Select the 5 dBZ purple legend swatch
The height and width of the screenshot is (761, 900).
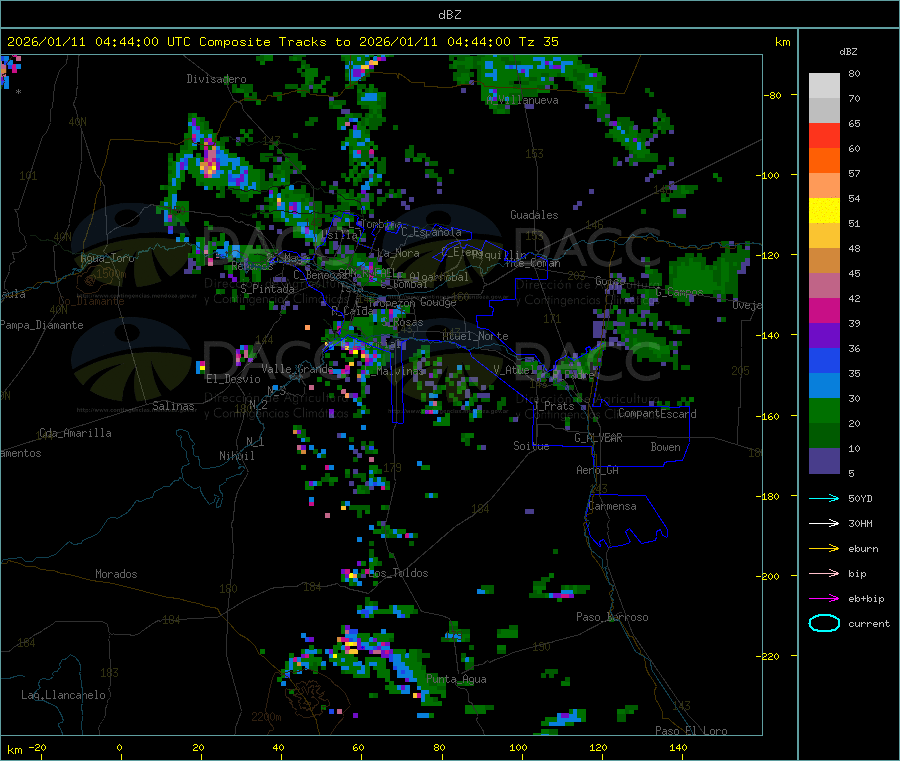coord(824,461)
